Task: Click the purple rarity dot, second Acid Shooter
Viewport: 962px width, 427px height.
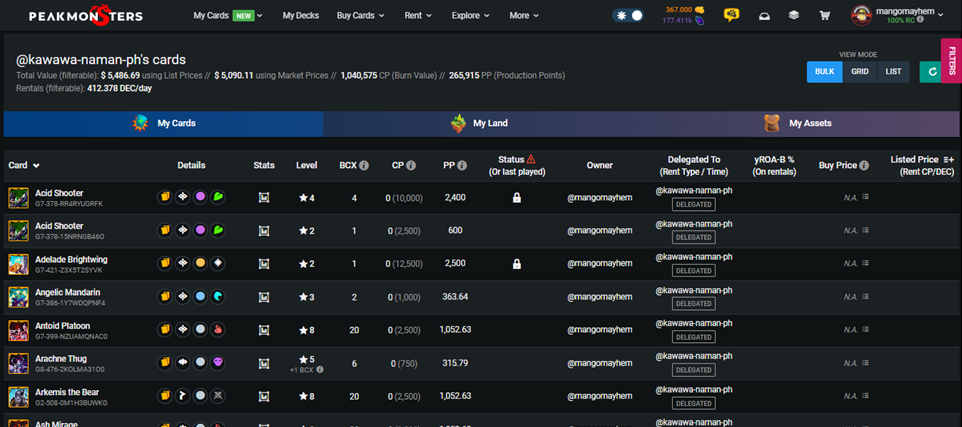Action: pyautogui.click(x=200, y=231)
